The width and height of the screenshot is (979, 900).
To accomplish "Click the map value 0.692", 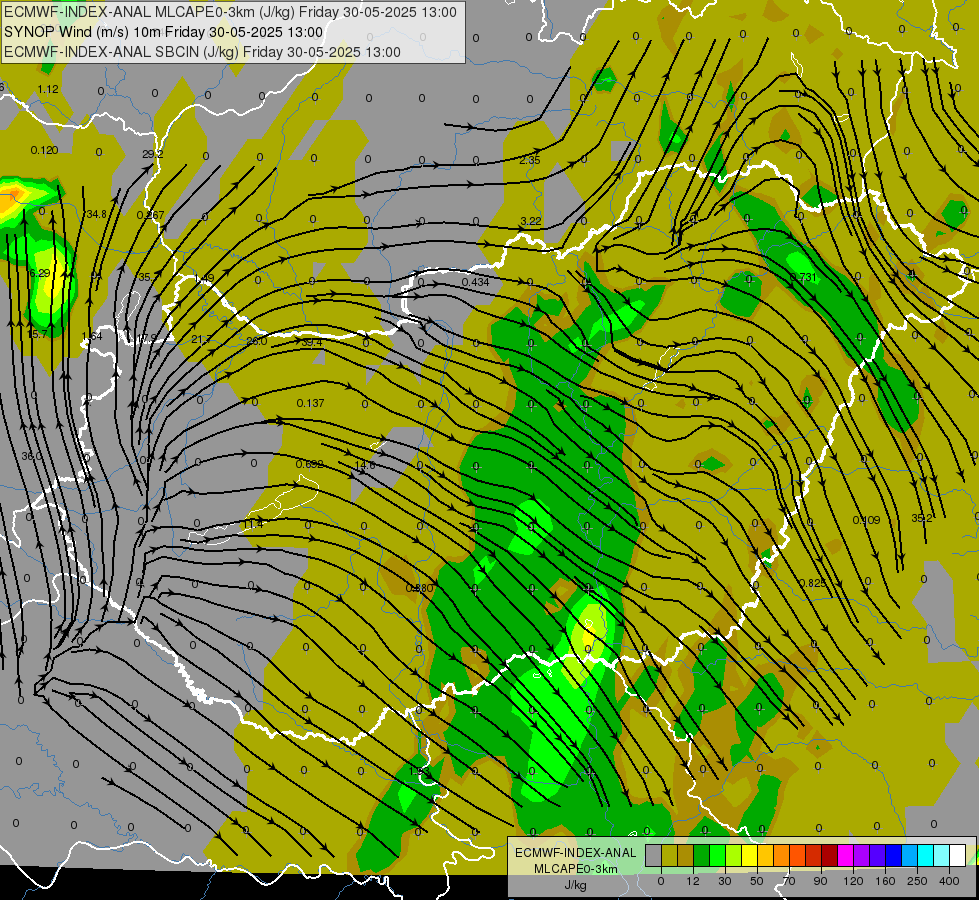I will 310,464.
